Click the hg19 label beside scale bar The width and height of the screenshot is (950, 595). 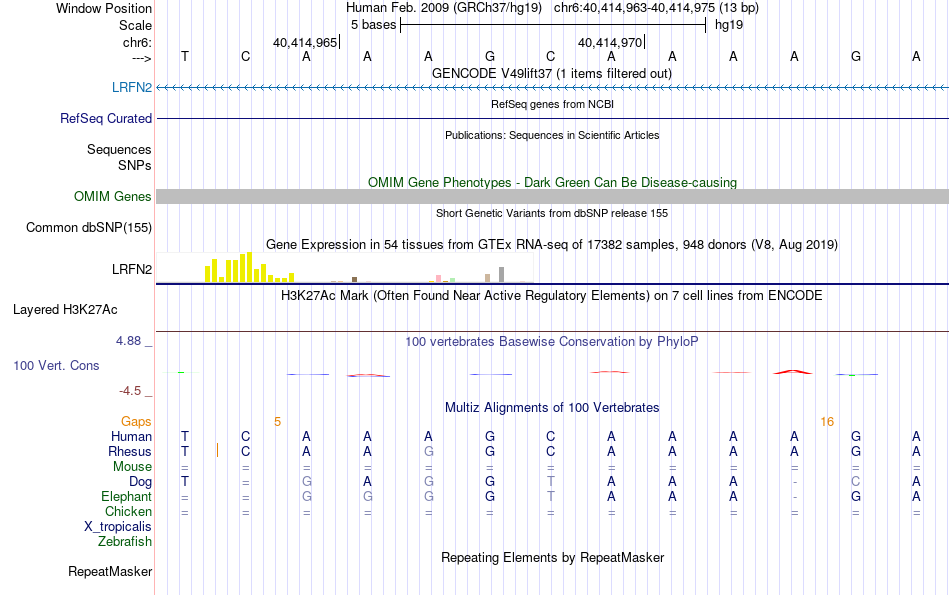coord(729,25)
